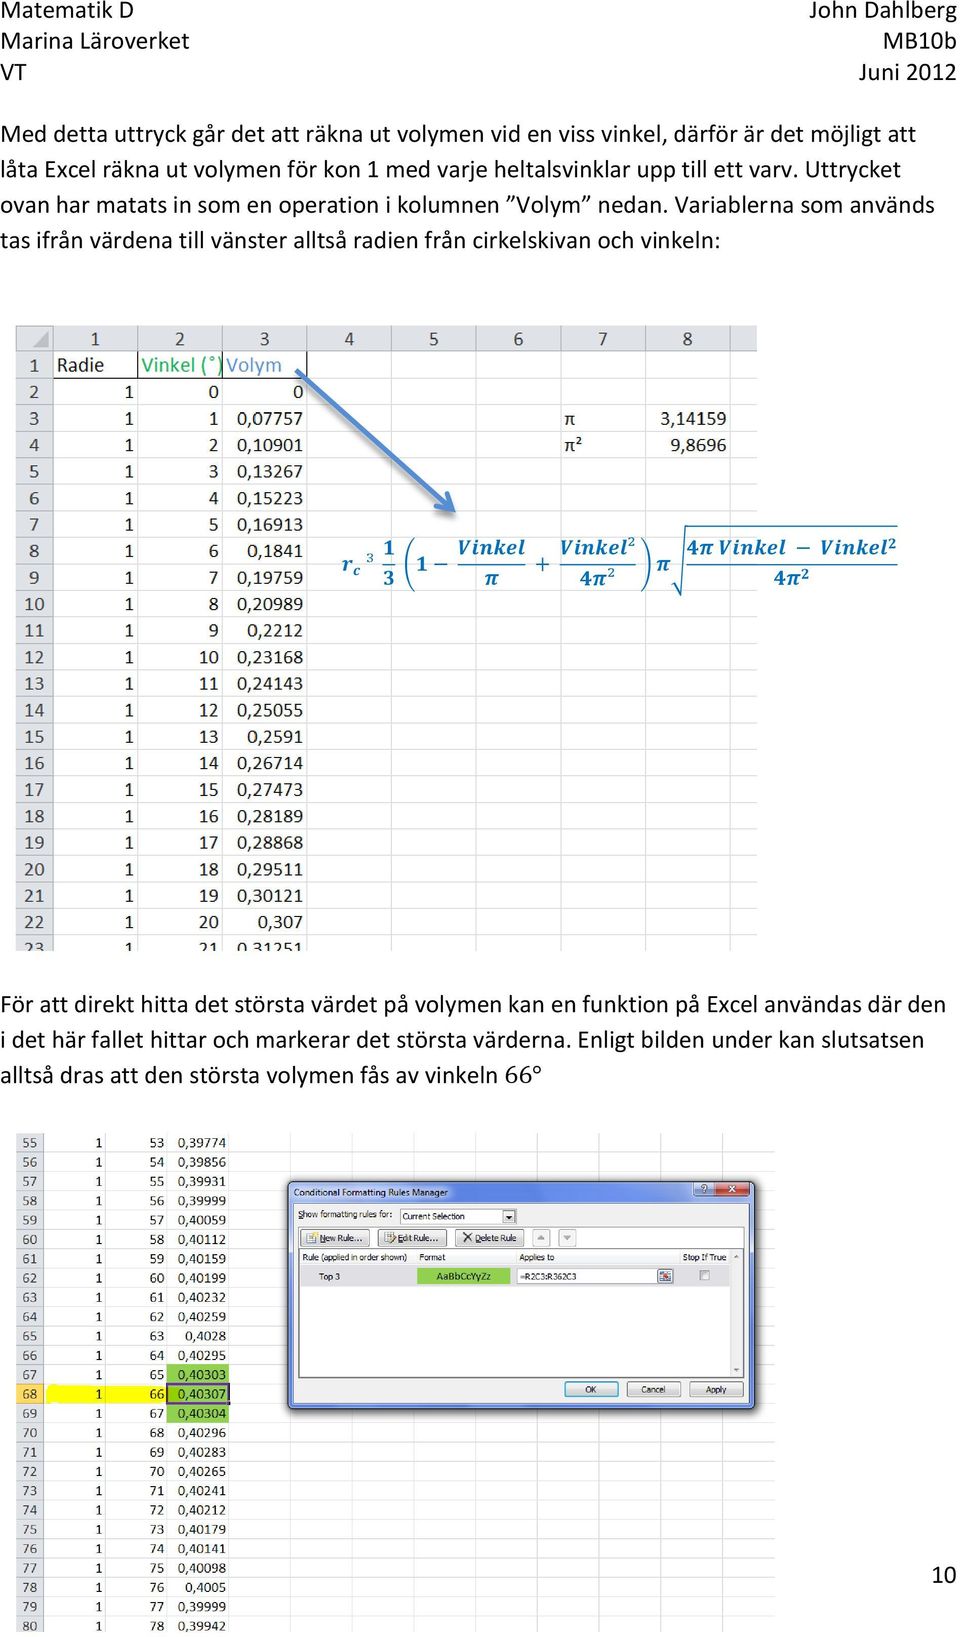
Task: Click the Volym header cell
Action: tap(264, 365)
